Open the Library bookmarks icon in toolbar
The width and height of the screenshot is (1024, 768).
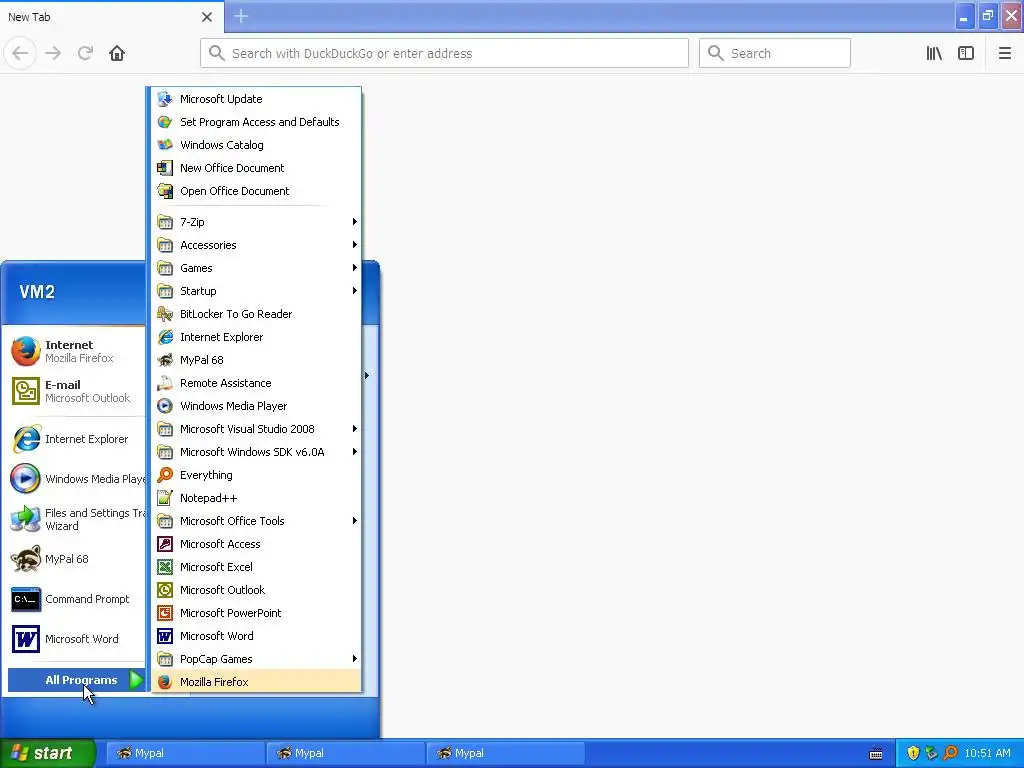pyautogui.click(x=934, y=53)
